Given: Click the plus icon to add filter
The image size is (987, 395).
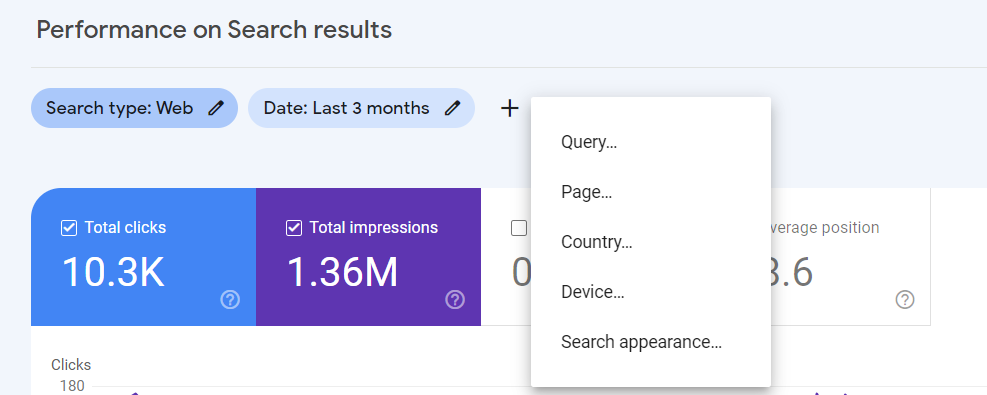Looking at the screenshot, I should [509, 108].
